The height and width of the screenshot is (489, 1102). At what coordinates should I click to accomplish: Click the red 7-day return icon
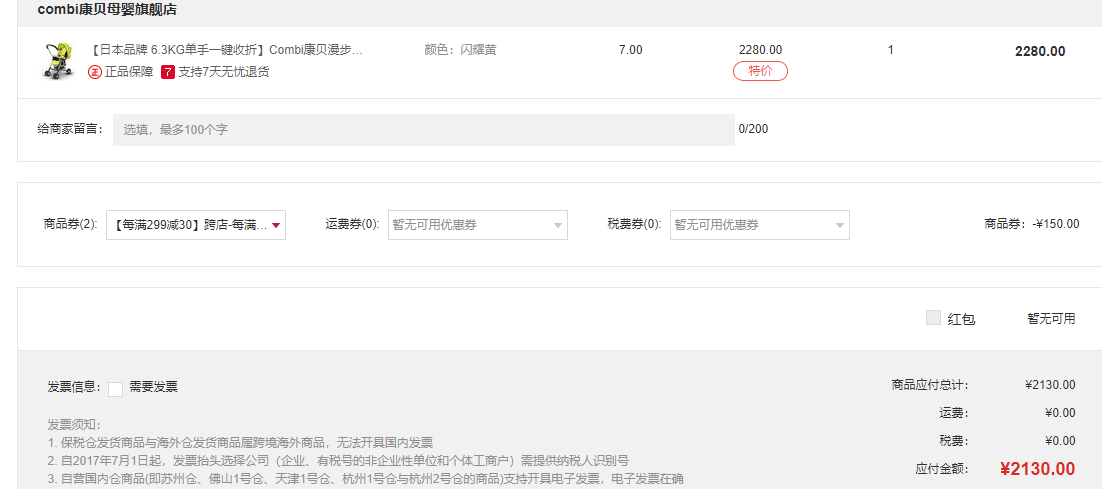pos(168,72)
